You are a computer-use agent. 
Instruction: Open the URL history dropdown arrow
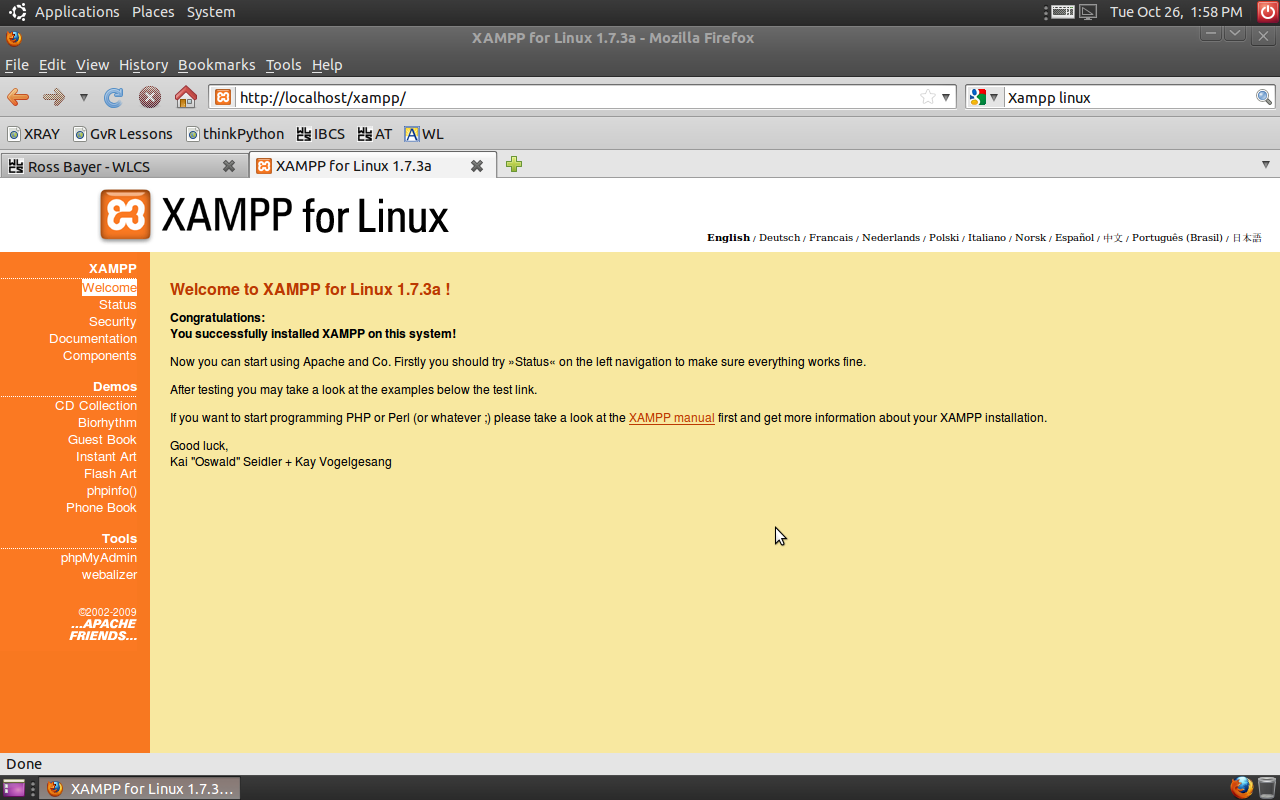click(x=946, y=98)
